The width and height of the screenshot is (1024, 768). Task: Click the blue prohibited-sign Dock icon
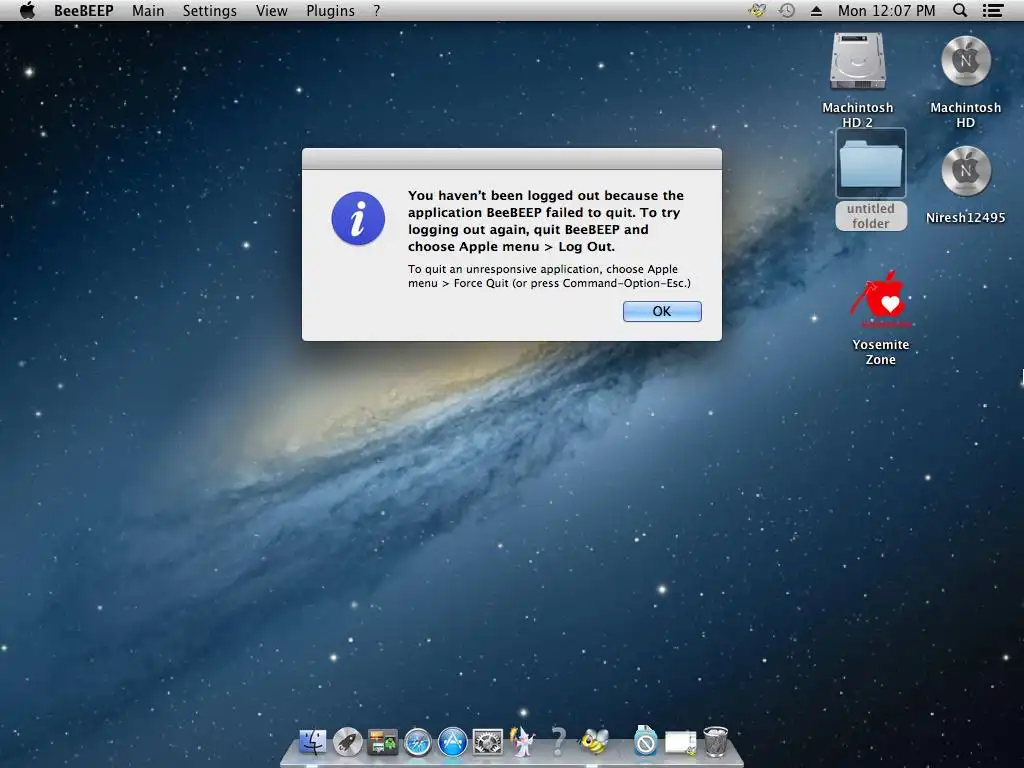[645, 741]
